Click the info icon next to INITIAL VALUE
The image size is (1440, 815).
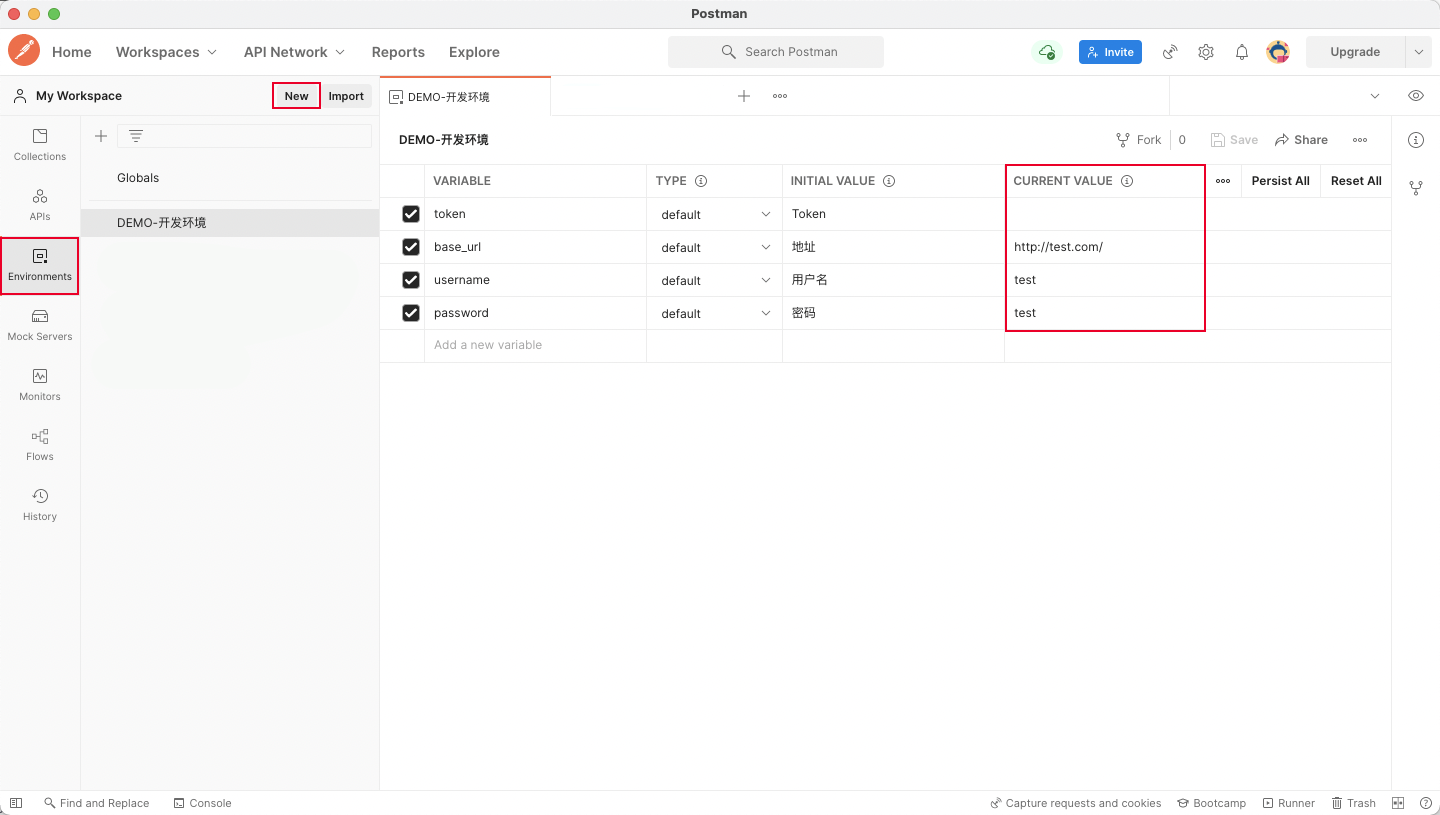(x=889, y=181)
